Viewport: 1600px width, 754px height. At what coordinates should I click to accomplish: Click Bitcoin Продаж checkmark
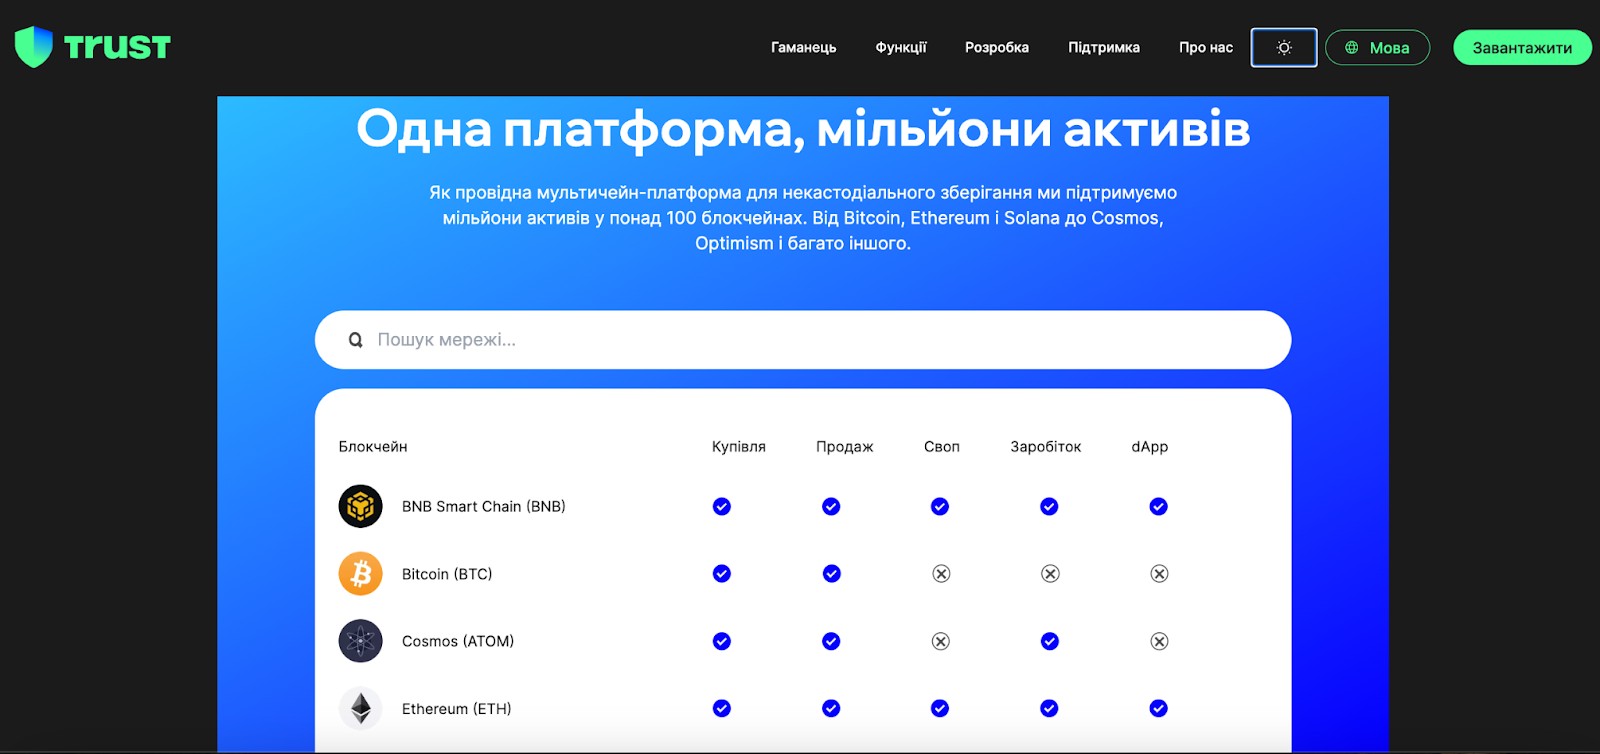[x=831, y=574]
